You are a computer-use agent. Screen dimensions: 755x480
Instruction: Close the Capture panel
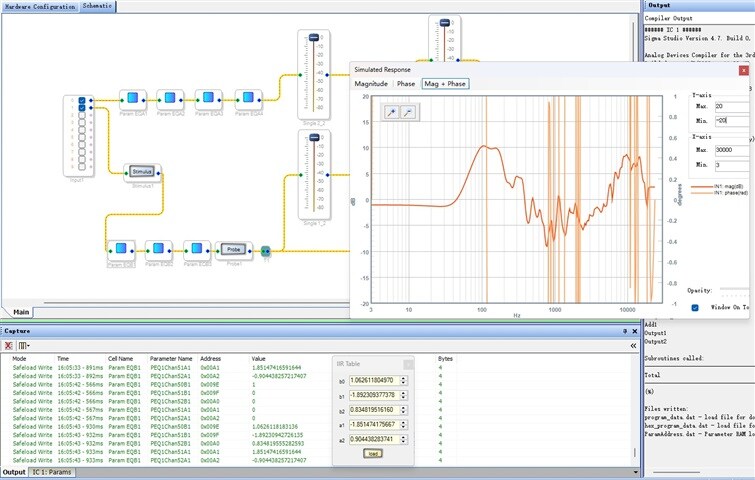pyautogui.click(x=635, y=331)
